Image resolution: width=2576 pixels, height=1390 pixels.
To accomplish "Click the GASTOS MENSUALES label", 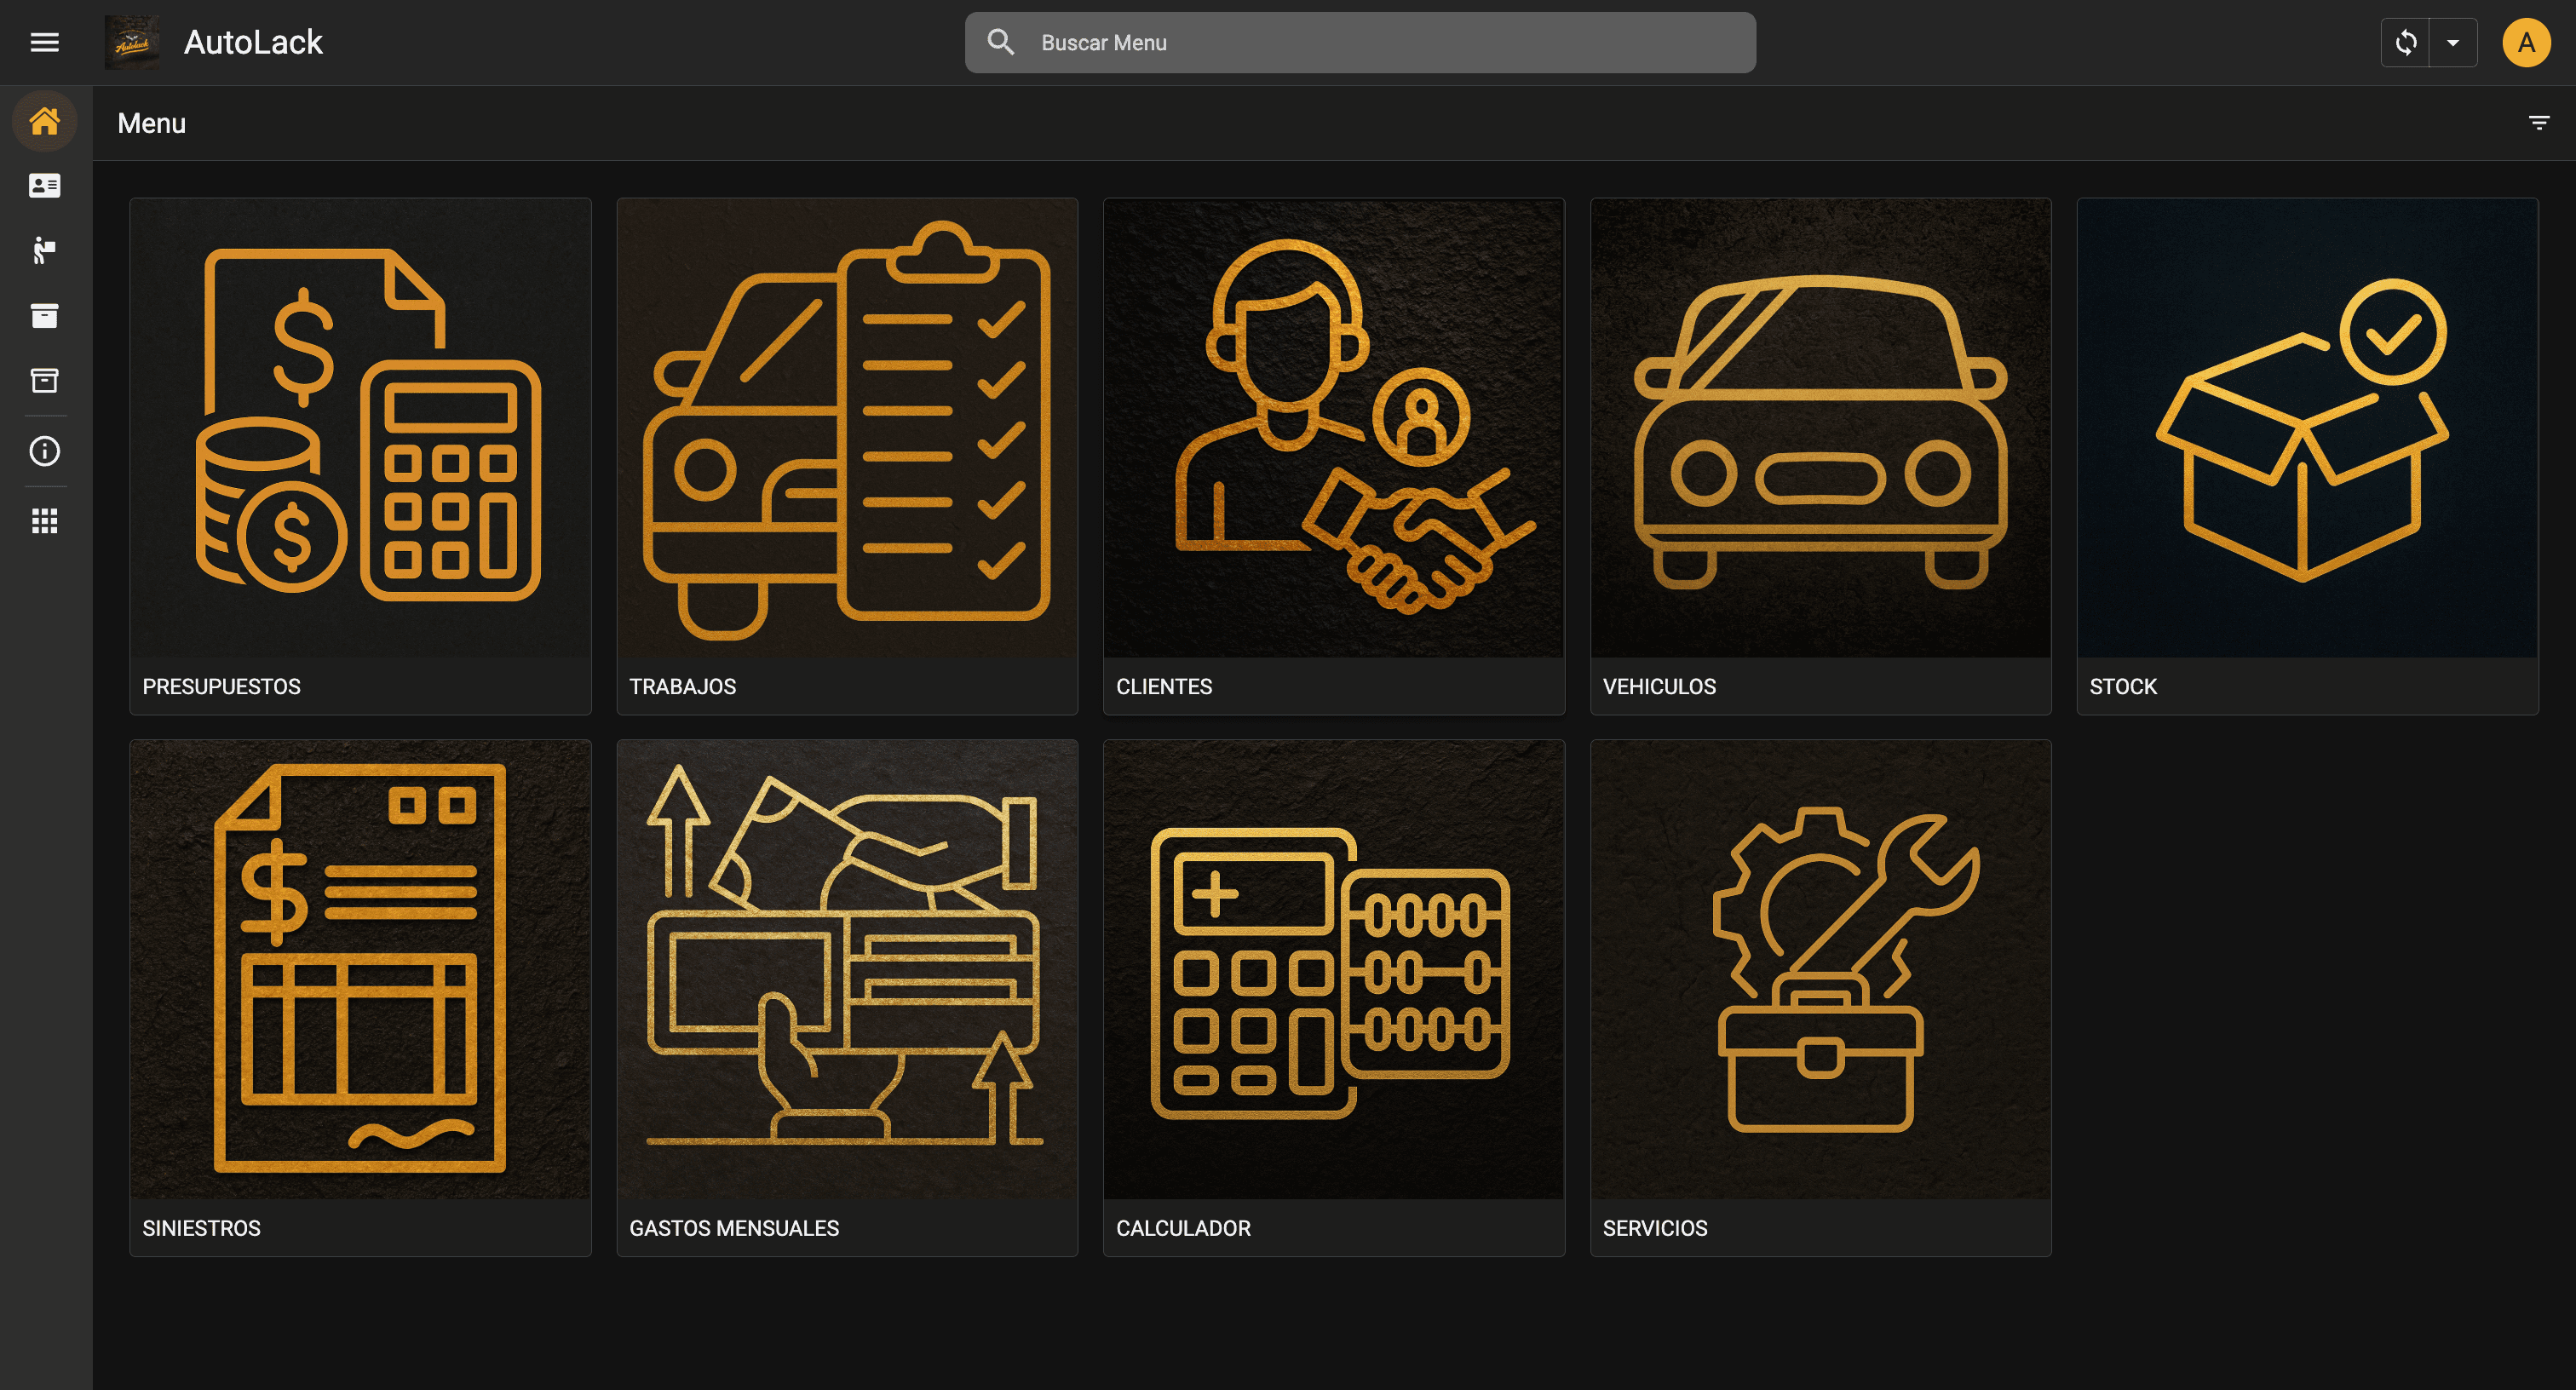I will click(x=734, y=1229).
